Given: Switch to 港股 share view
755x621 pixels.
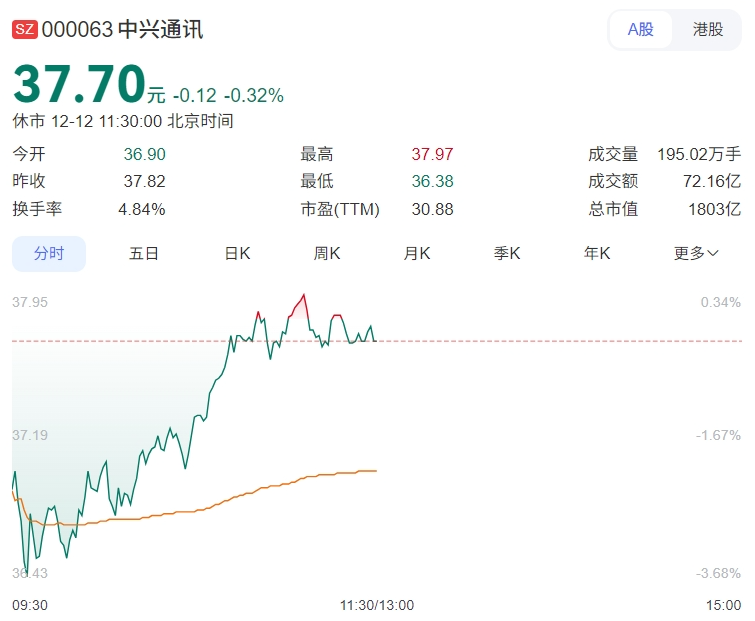Looking at the screenshot, I should [x=708, y=29].
